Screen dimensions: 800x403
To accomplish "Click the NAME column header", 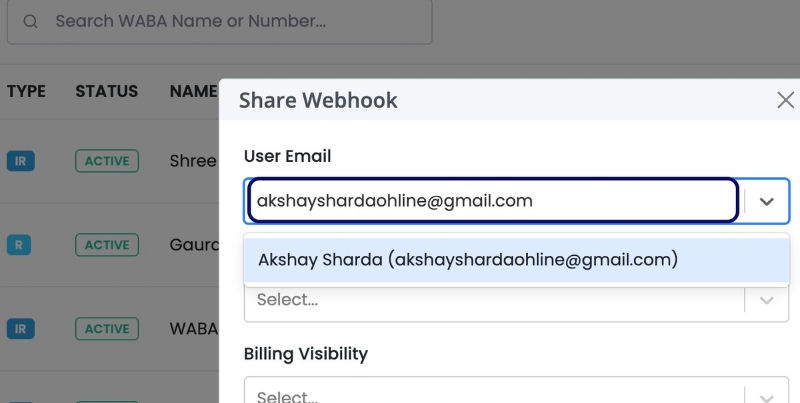I will click(x=193, y=91).
